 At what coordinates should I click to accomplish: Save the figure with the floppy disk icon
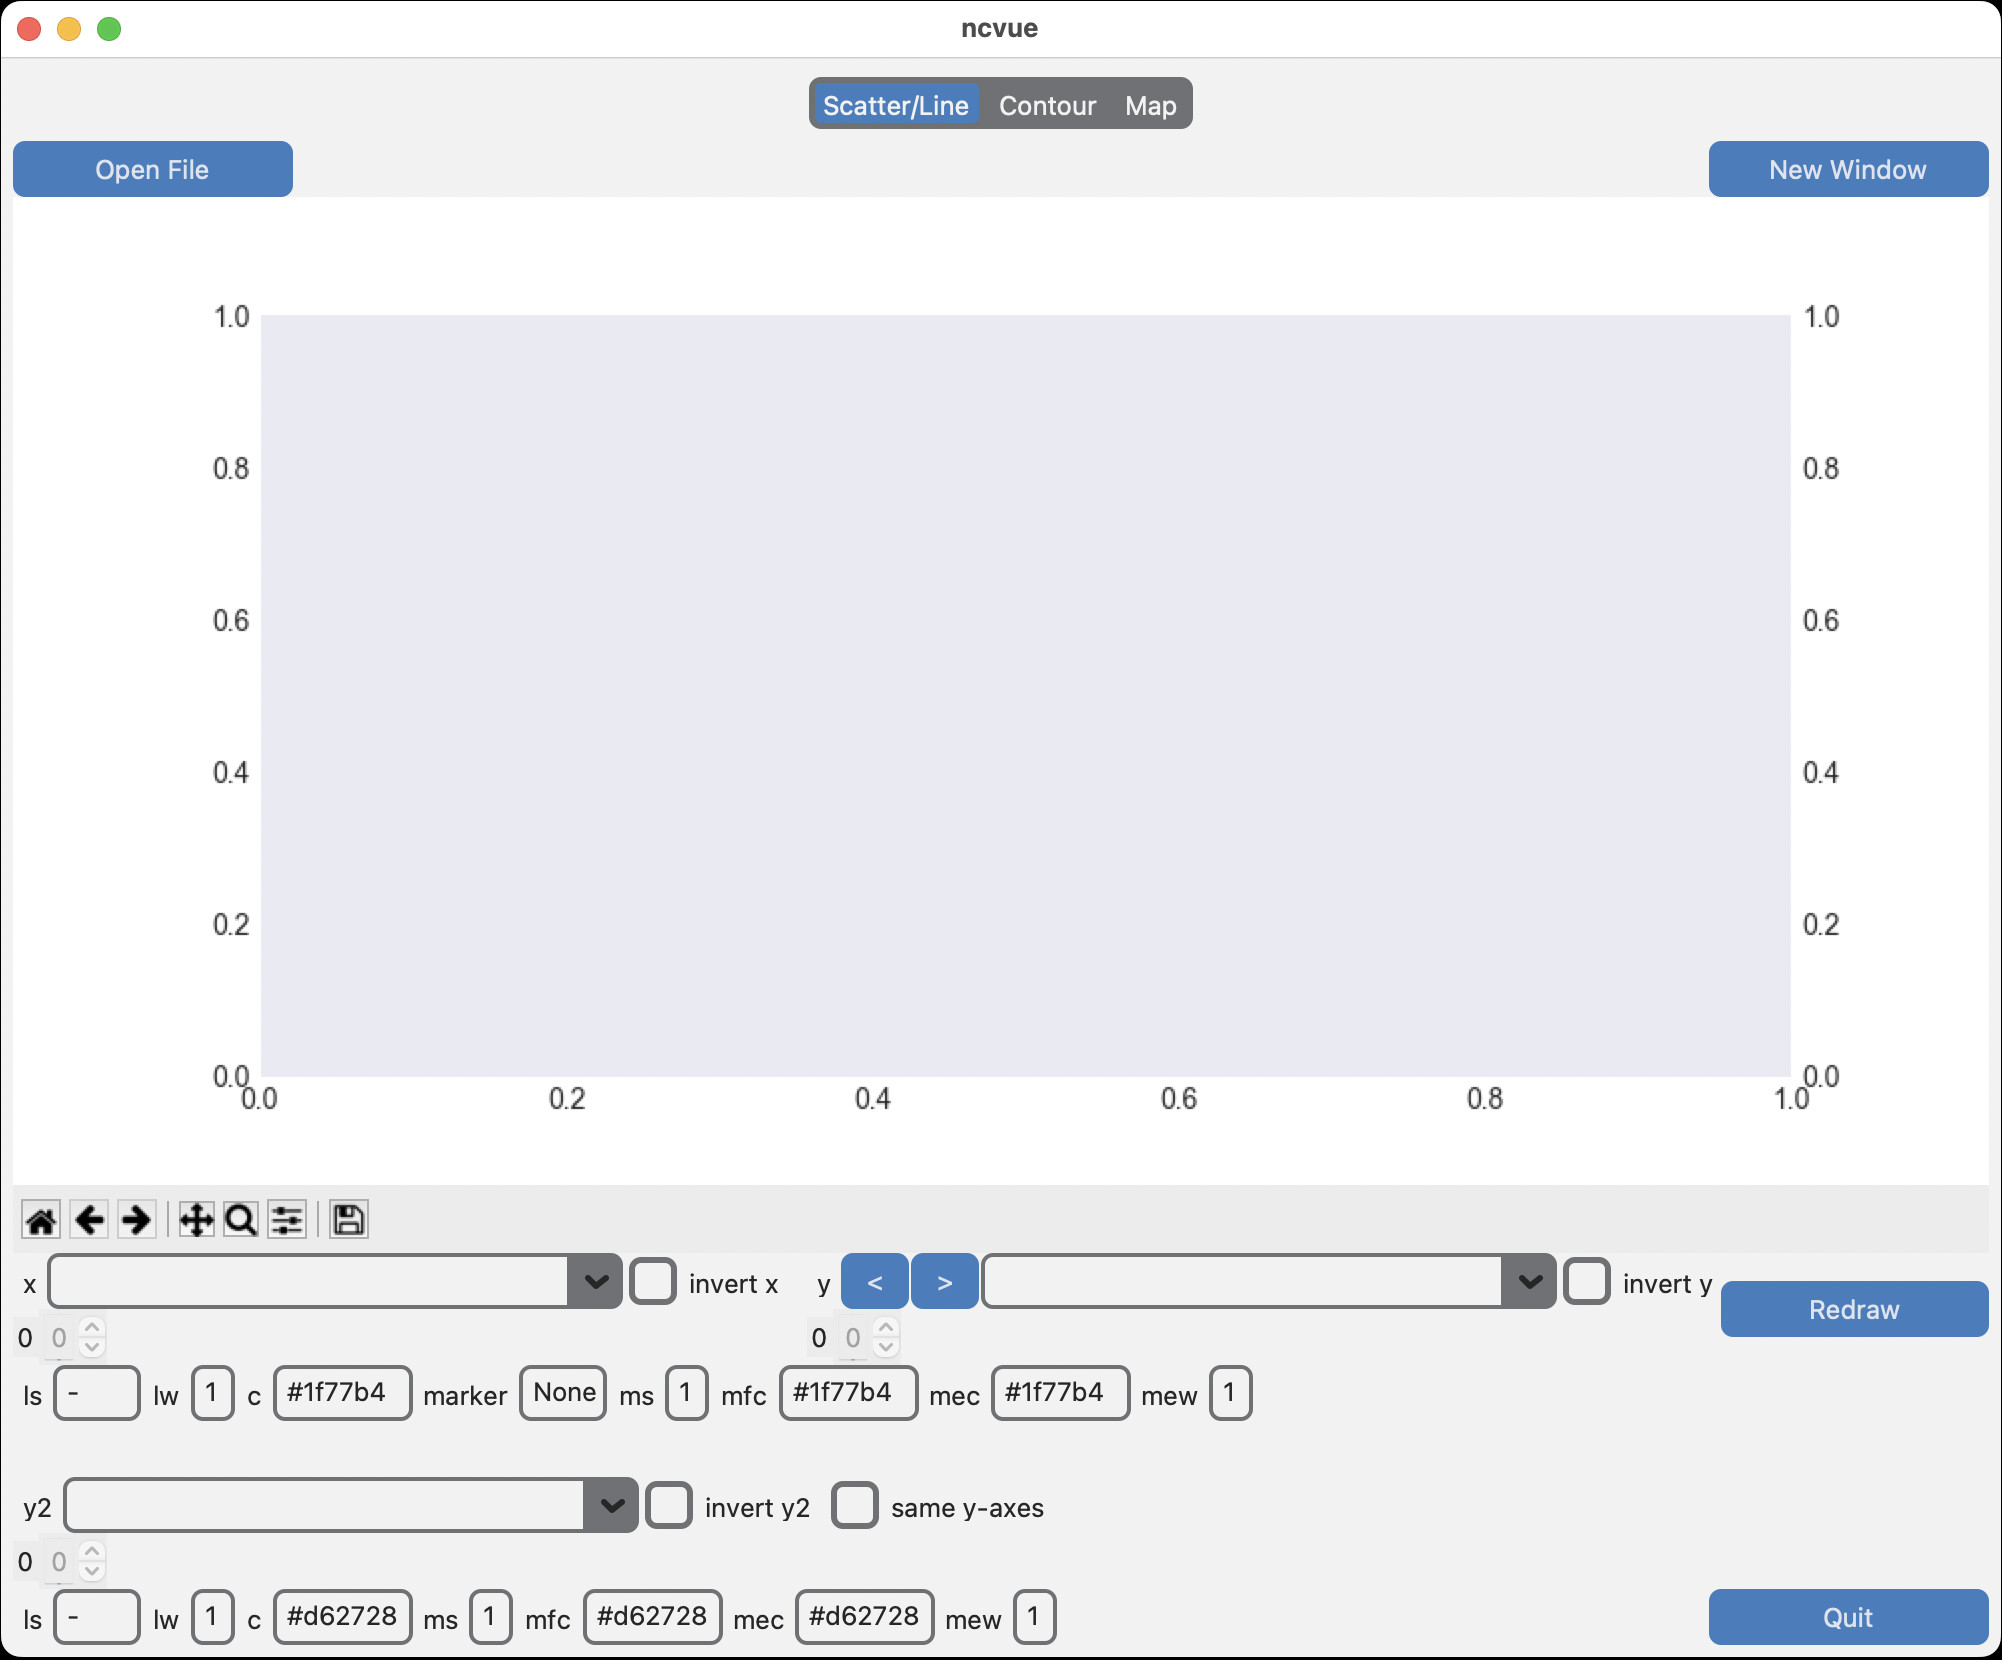(x=348, y=1220)
